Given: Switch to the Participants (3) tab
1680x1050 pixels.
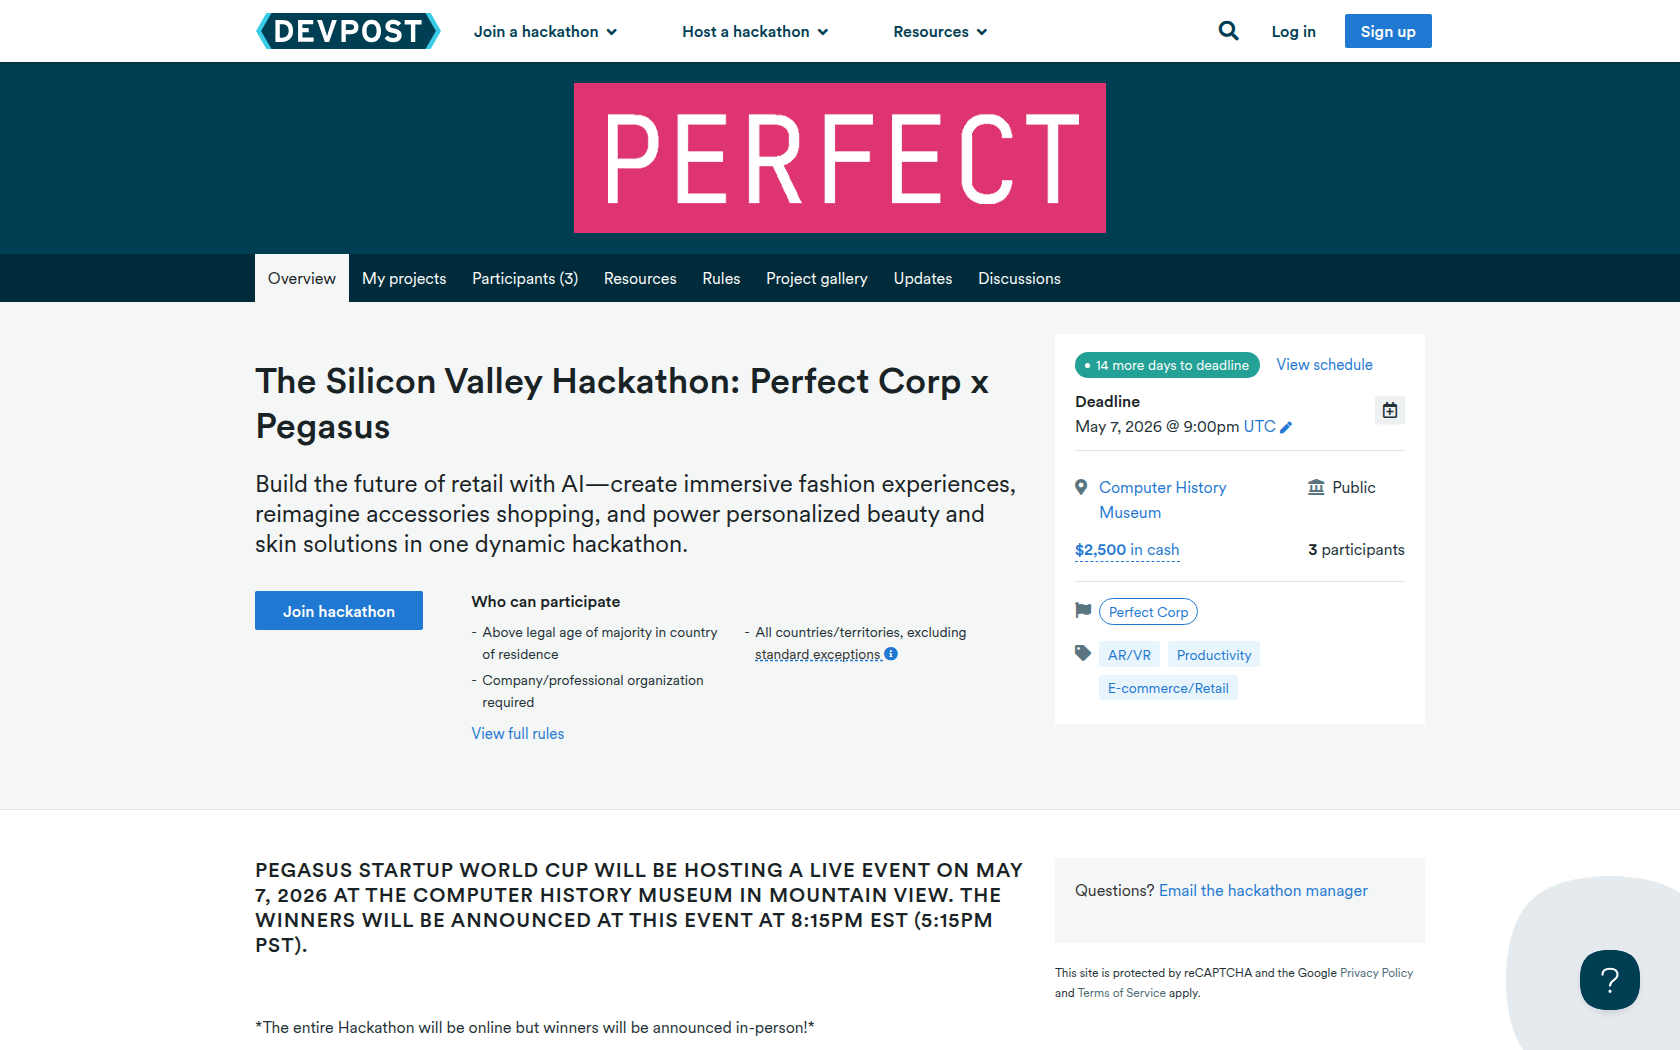Looking at the screenshot, I should (x=525, y=278).
